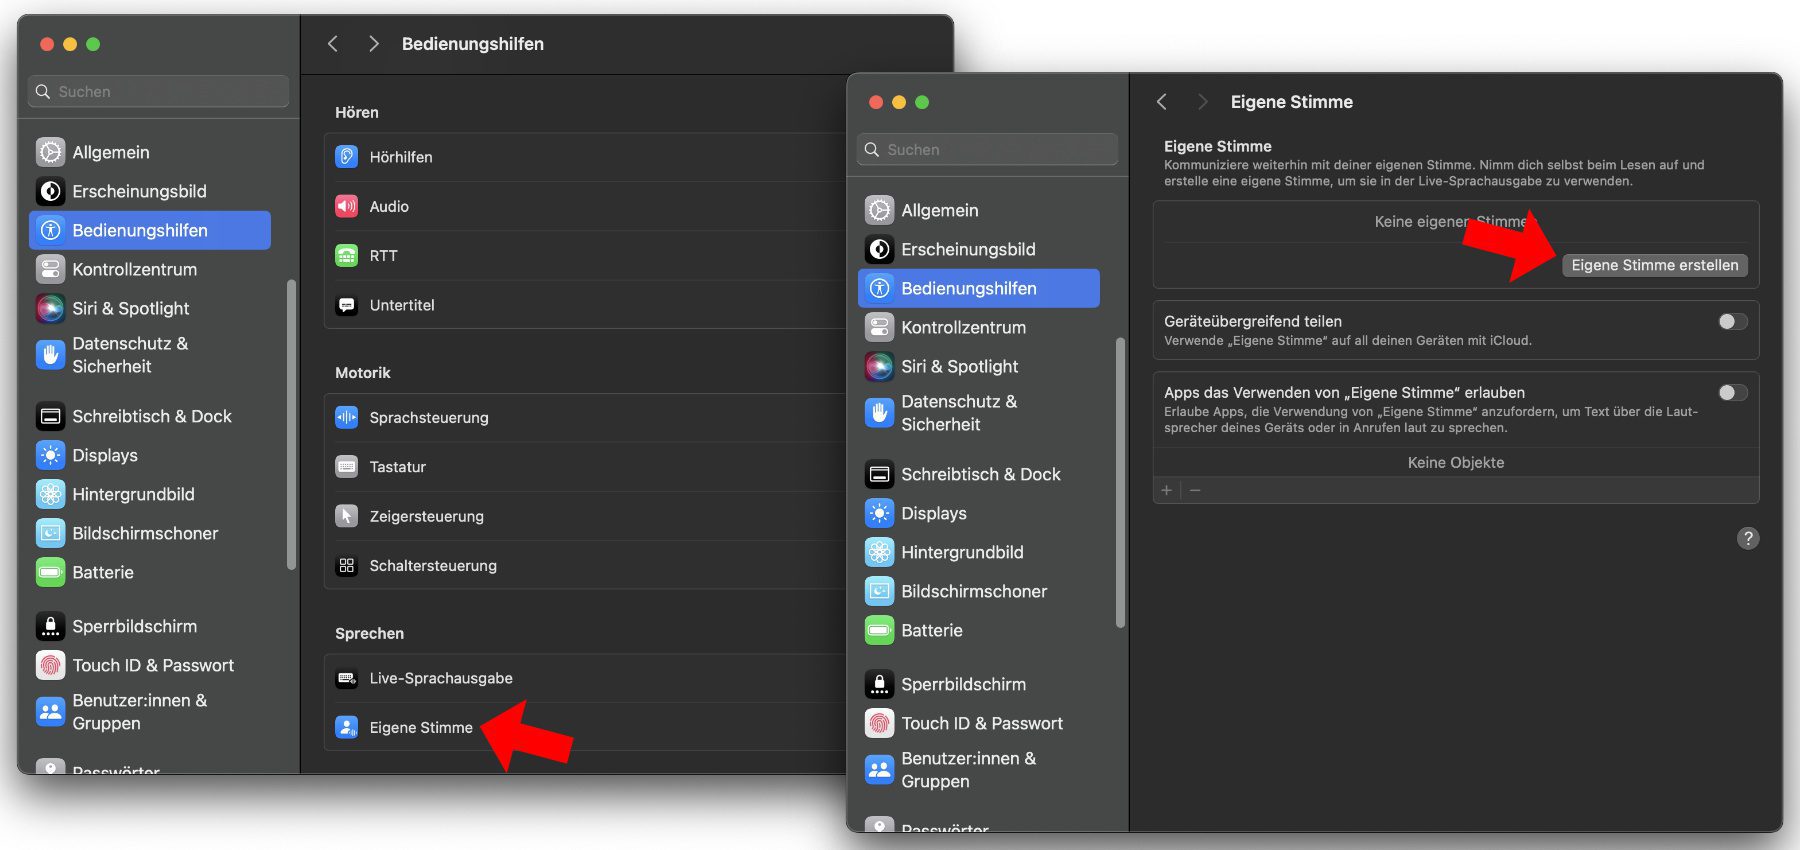Click the Eigene Stimme erstellen button
This screenshot has height=850, width=1800.
[x=1654, y=265]
